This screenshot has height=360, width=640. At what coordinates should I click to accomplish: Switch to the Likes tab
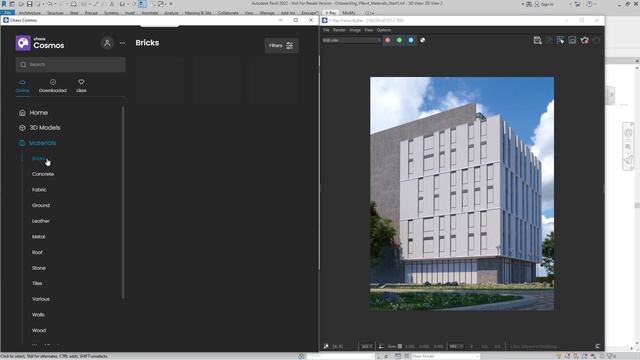(81, 86)
